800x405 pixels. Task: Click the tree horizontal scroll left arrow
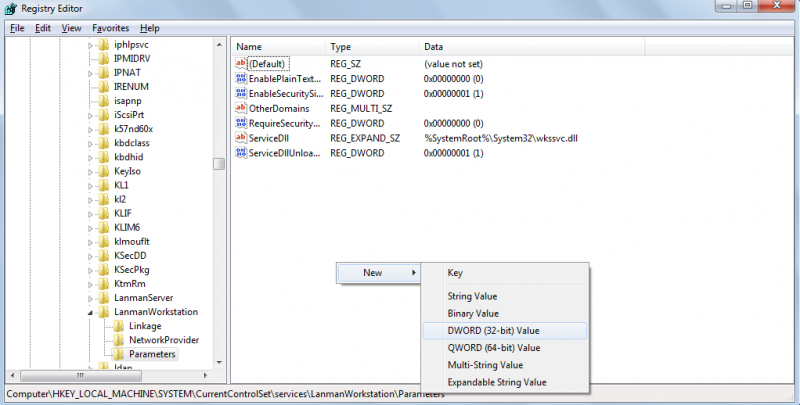[x=13, y=375]
